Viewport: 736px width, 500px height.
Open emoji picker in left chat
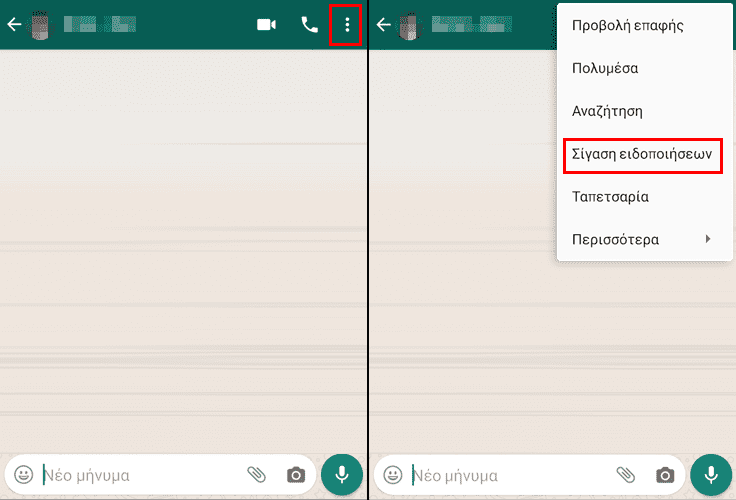(x=23, y=475)
